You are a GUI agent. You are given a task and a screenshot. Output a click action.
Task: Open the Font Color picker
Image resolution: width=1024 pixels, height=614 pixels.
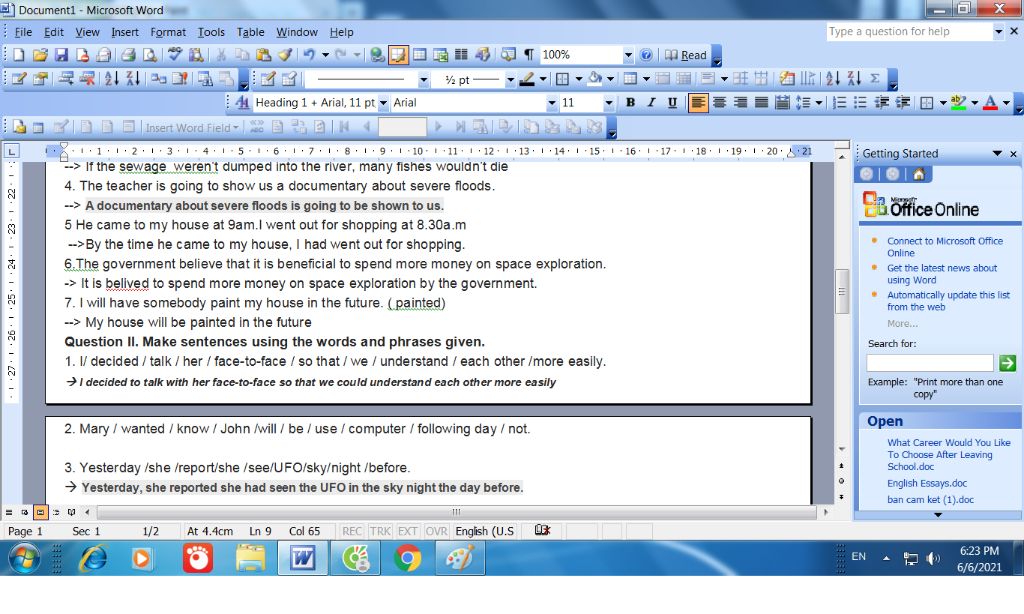pos(990,103)
